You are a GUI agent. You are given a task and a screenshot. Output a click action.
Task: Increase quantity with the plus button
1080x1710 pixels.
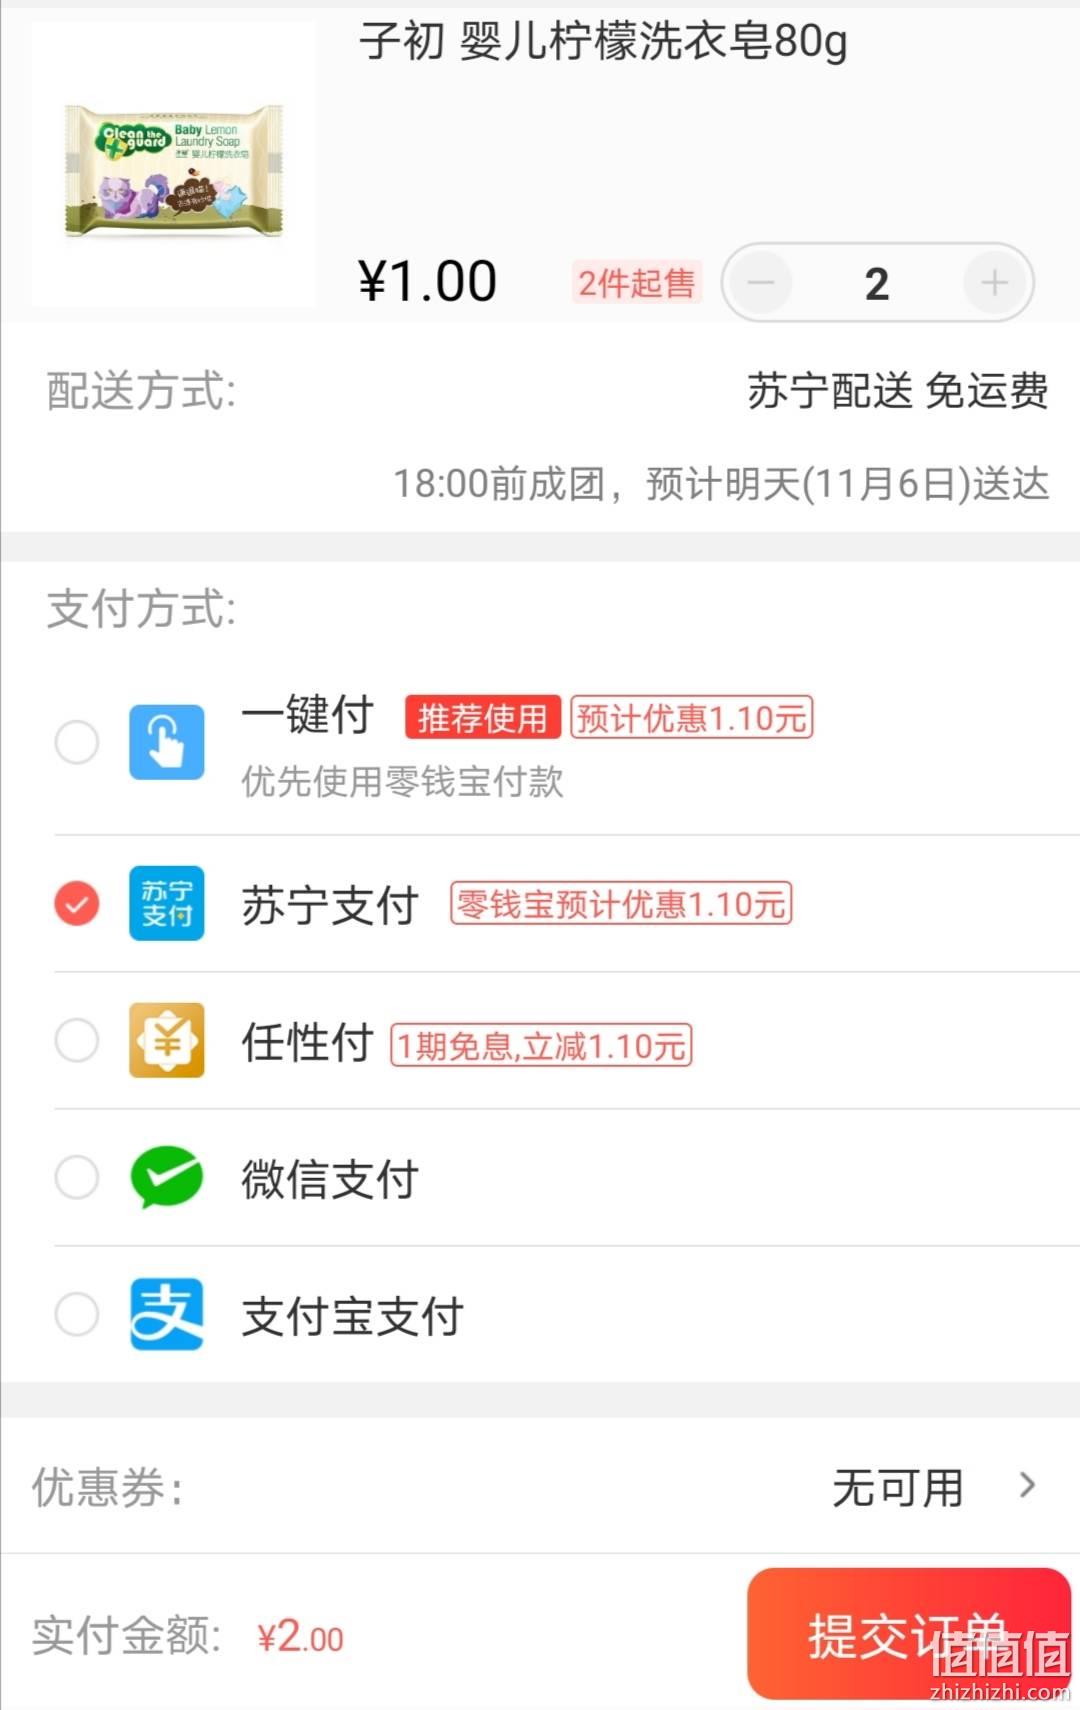click(994, 283)
